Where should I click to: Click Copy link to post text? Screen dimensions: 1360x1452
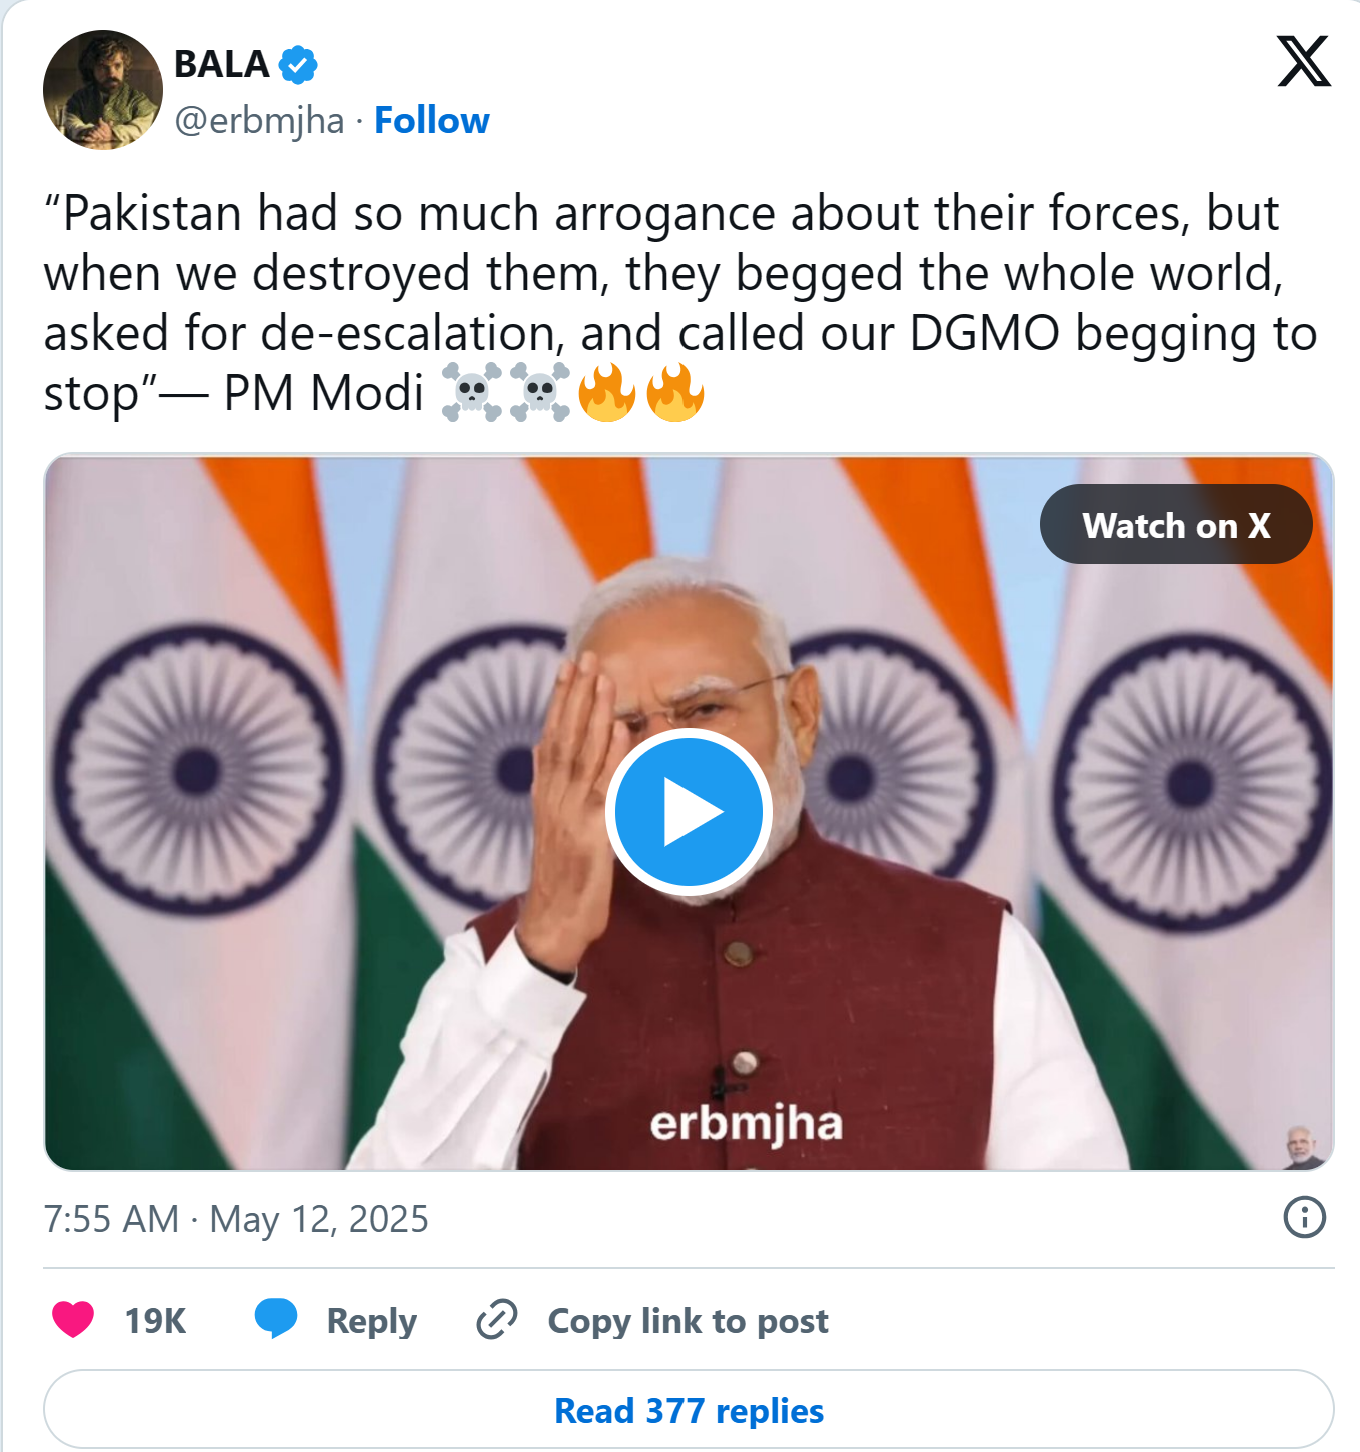pyautogui.click(x=688, y=1321)
